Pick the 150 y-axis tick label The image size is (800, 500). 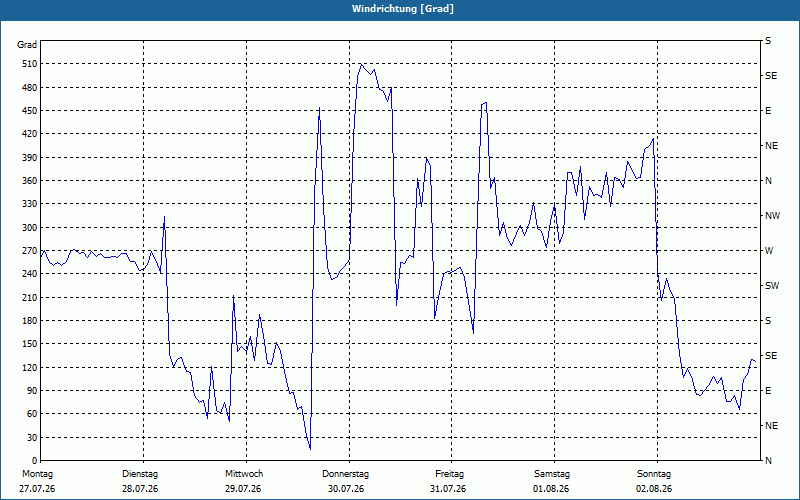pos(30,344)
